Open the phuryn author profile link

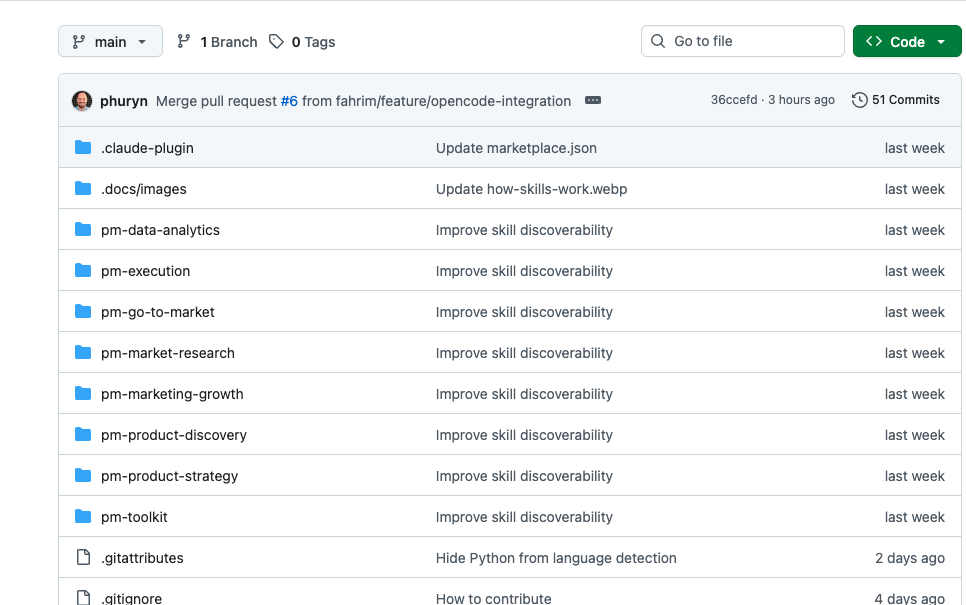(124, 101)
